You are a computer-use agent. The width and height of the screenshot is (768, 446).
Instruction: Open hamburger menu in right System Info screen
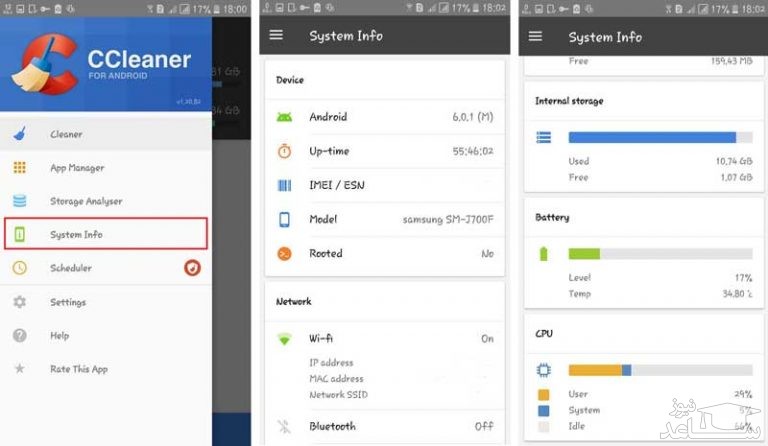tap(536, 37)
